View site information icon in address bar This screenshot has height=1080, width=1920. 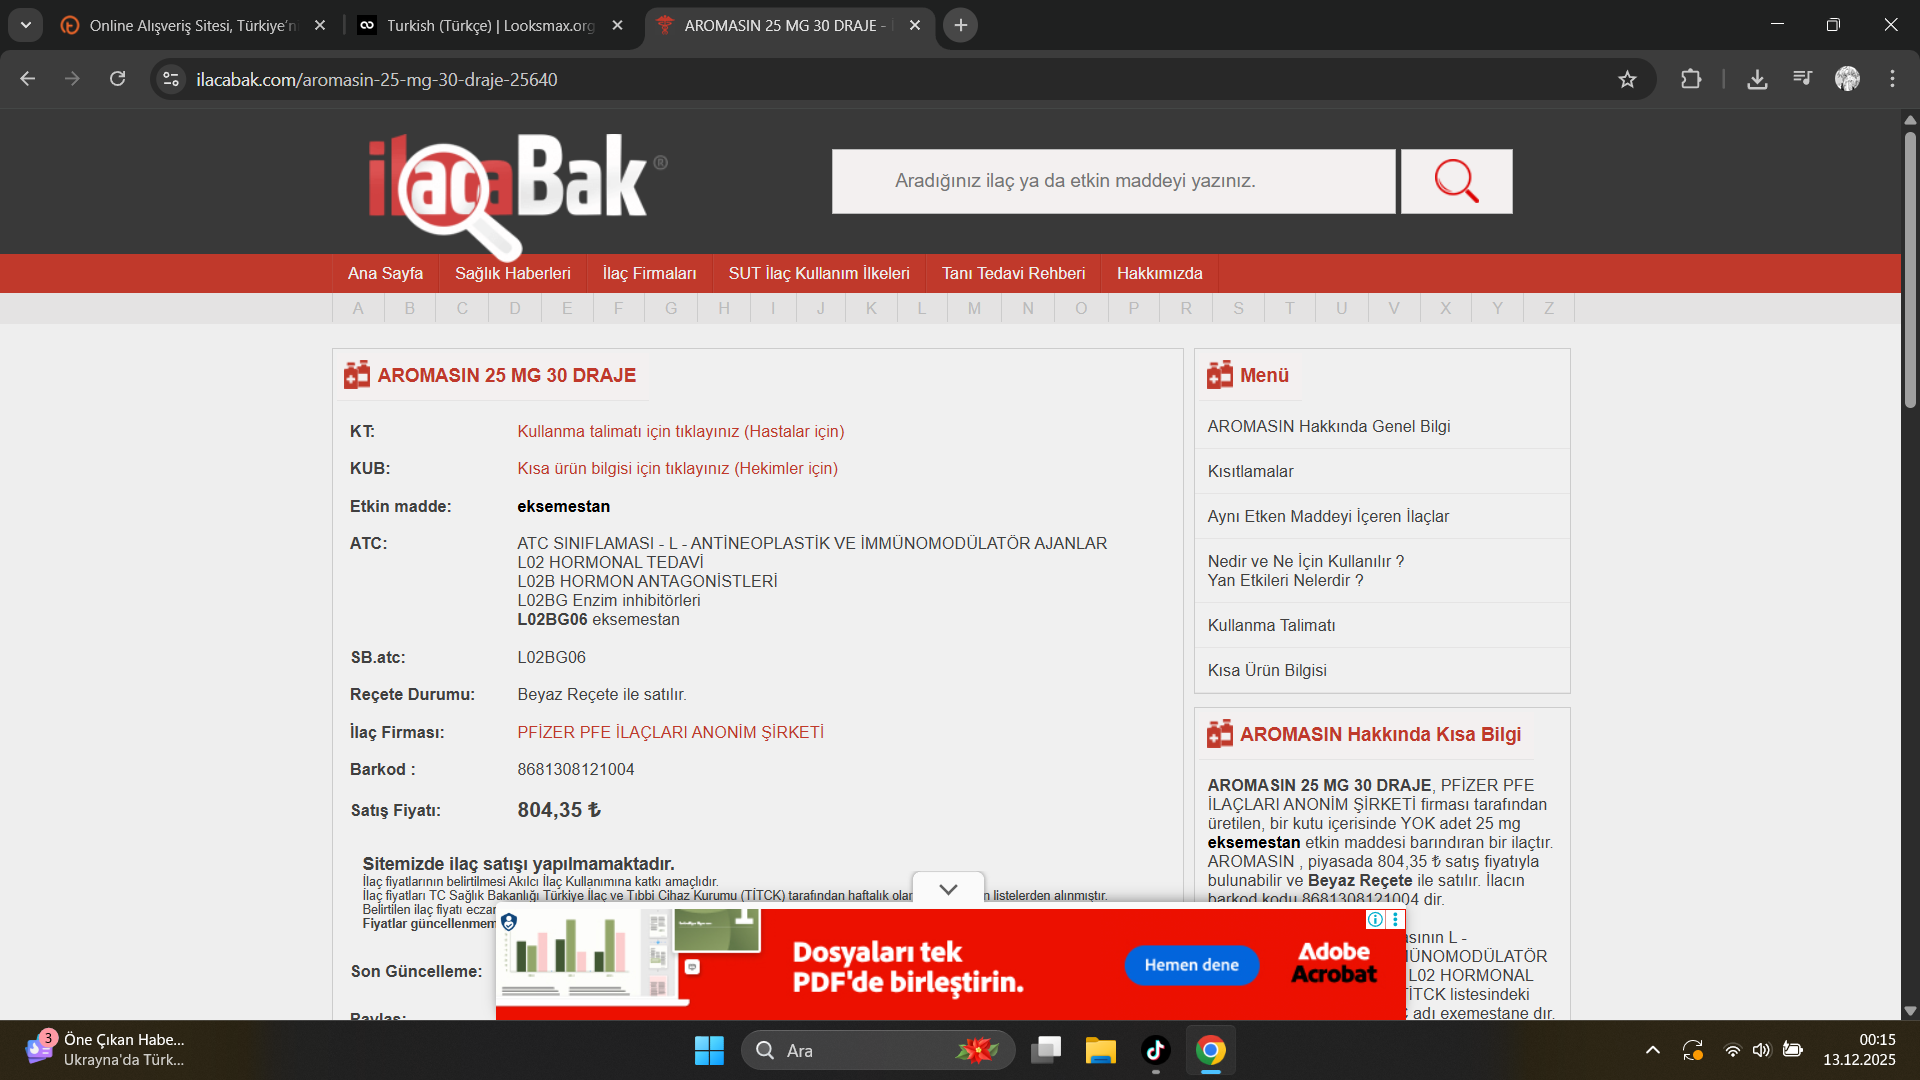tap(171, 79)
